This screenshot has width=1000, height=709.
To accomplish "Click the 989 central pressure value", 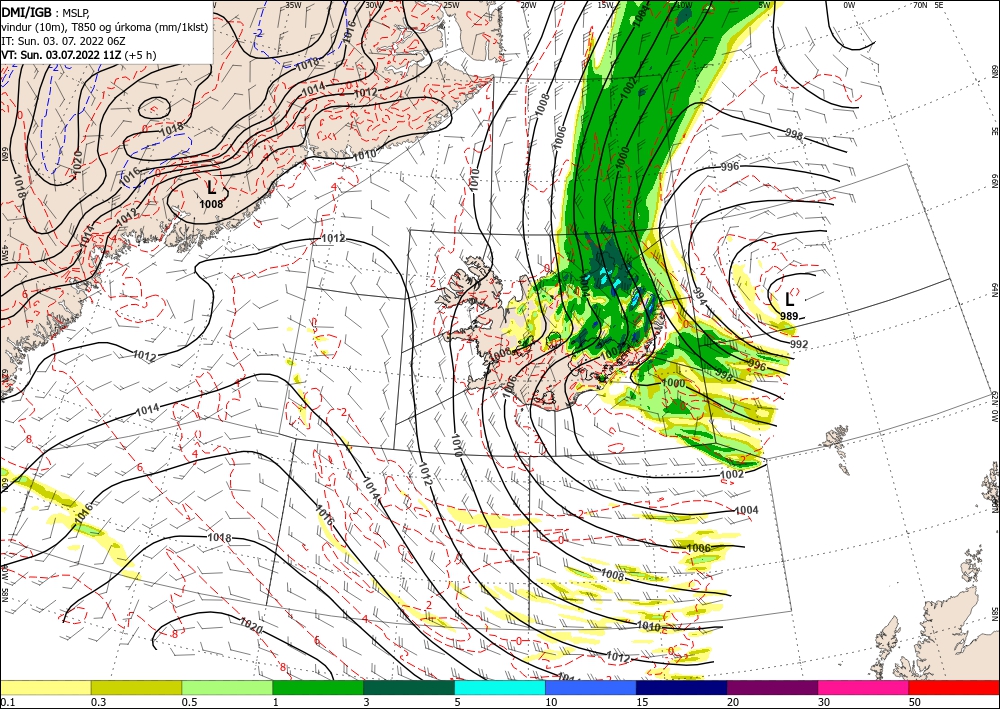I will 789,316.
